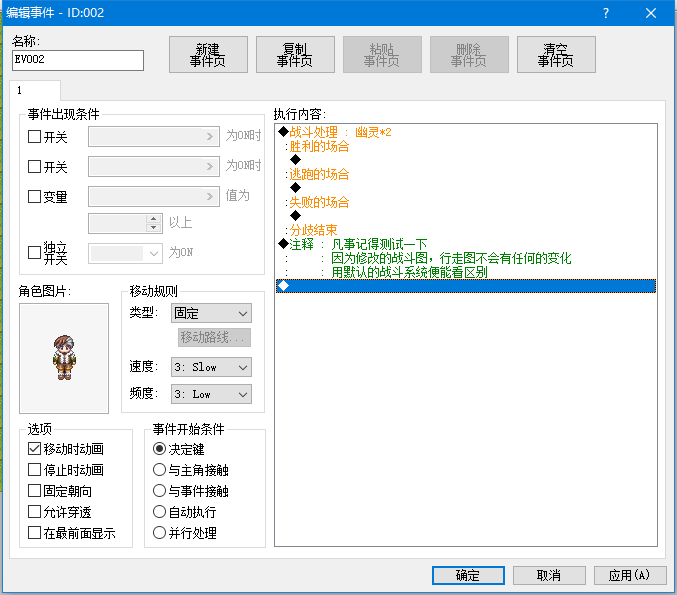Select 与主角接触 start condition
Viewport: 677px width, 595px height.
[159, 470]
